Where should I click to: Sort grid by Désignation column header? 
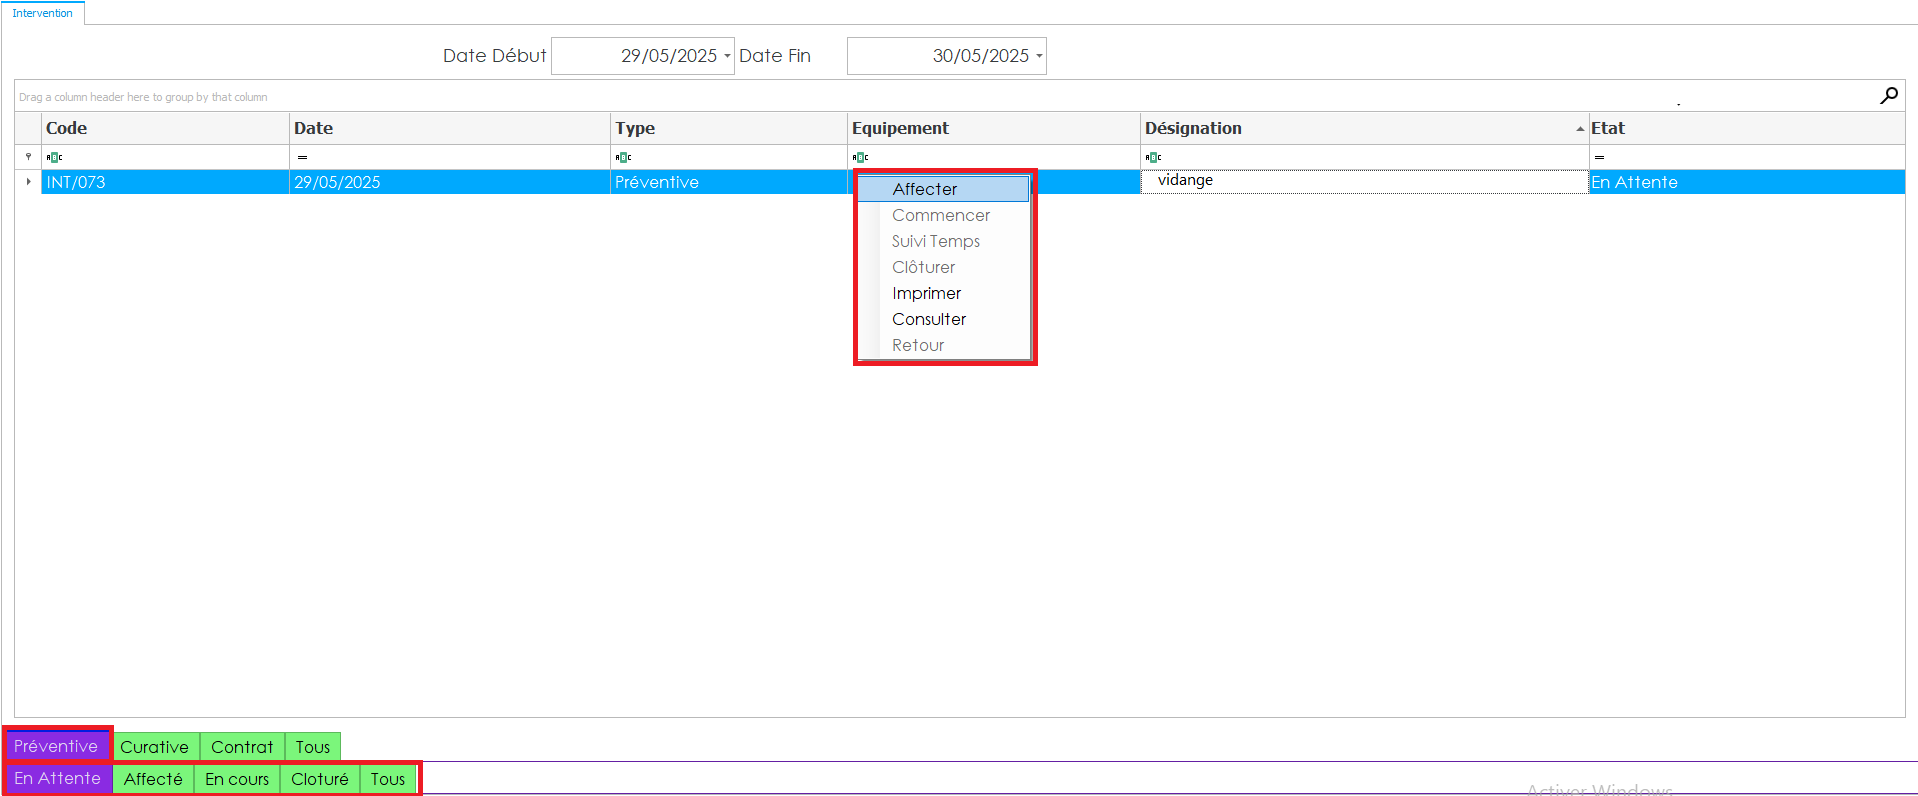(1193, 128)
